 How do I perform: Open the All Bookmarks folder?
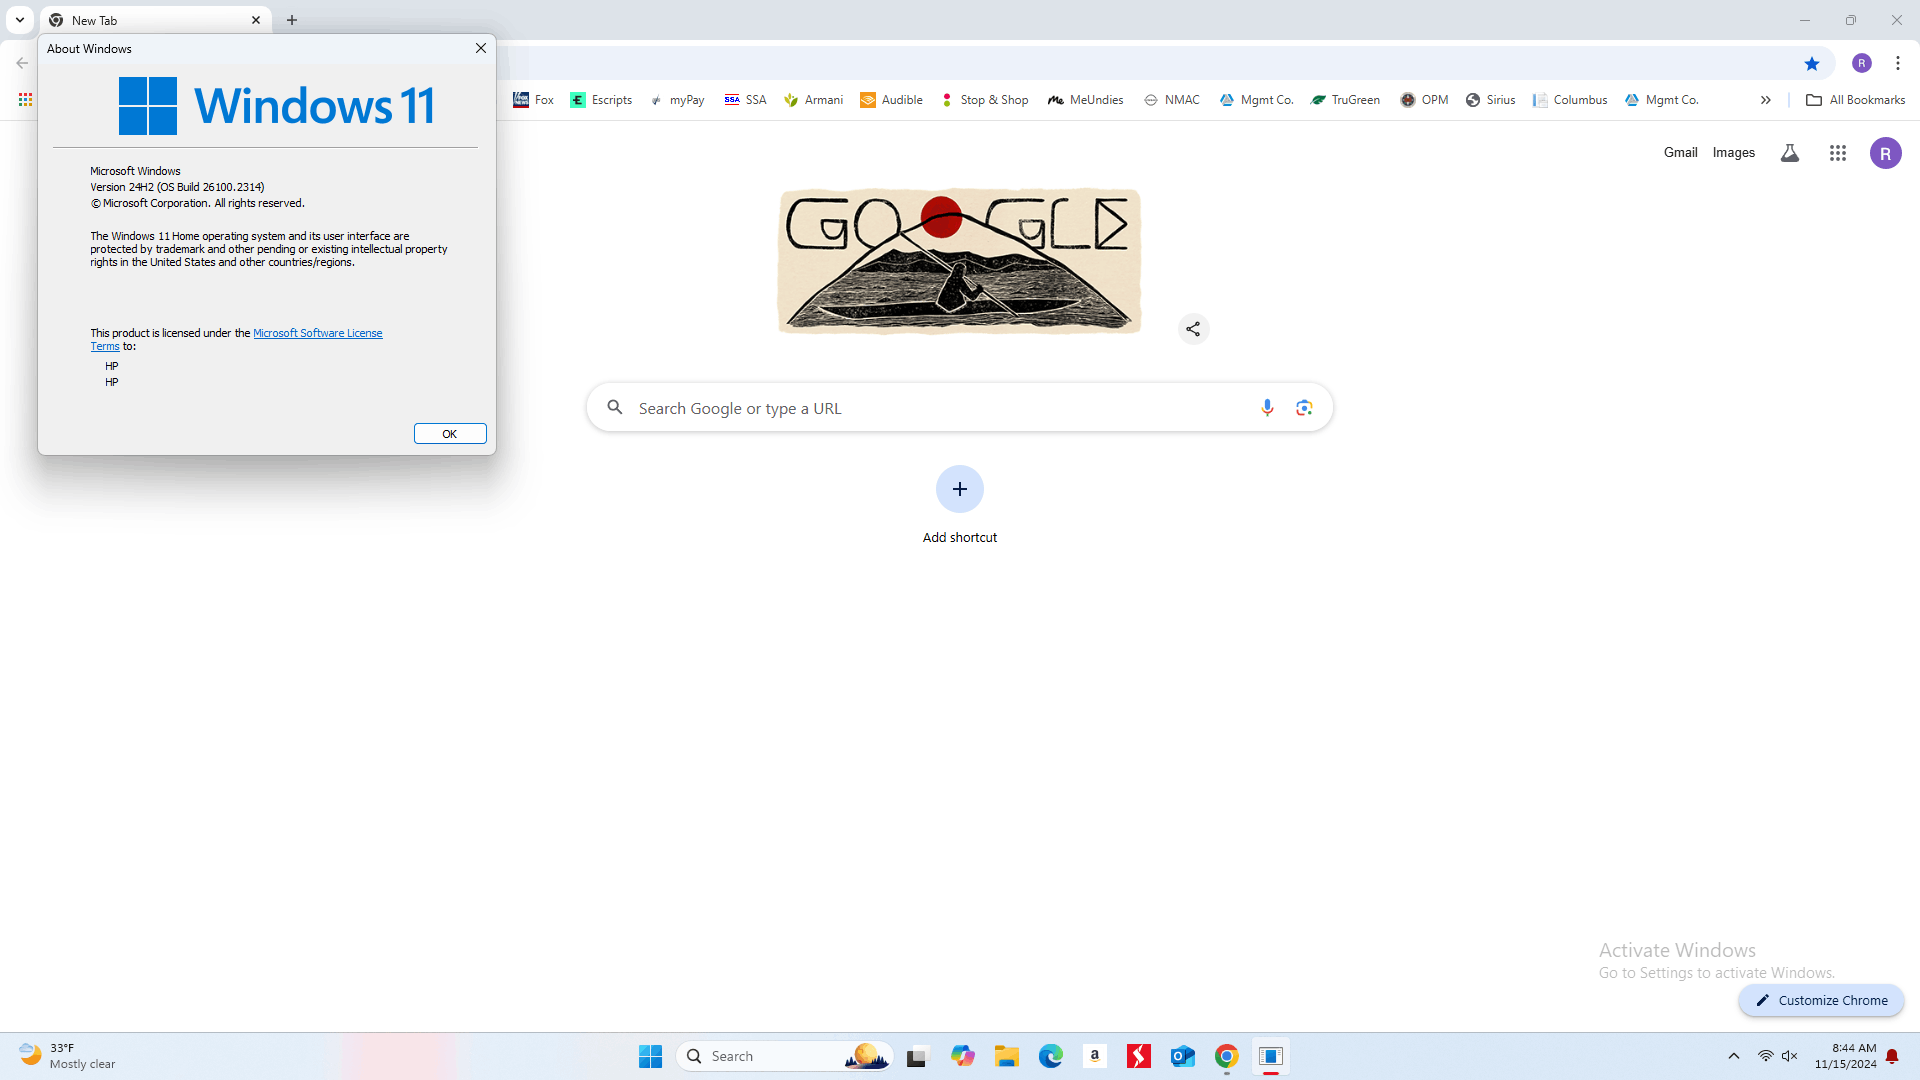[1855, 100]
